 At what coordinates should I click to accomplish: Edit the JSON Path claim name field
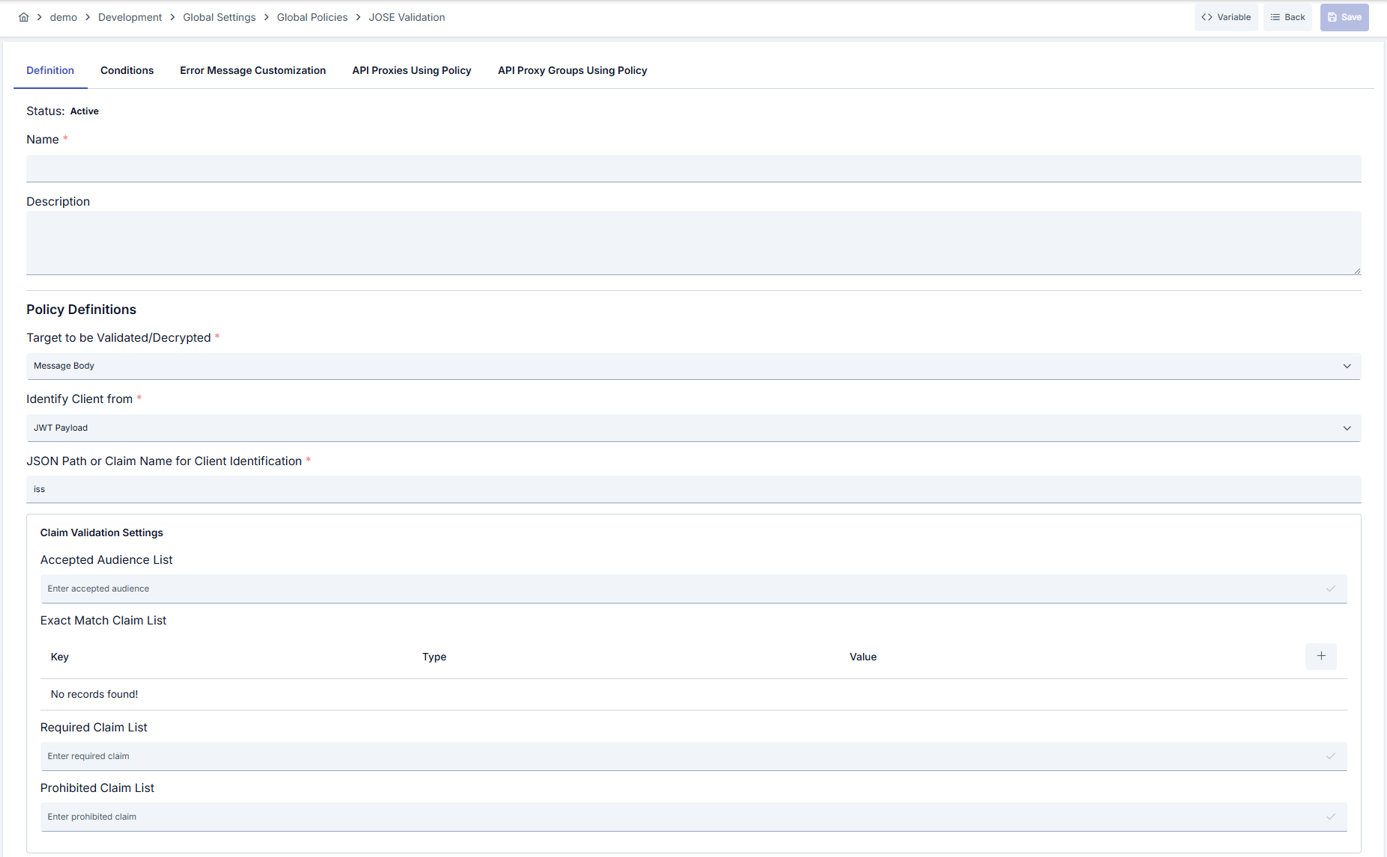coord(693,489)
